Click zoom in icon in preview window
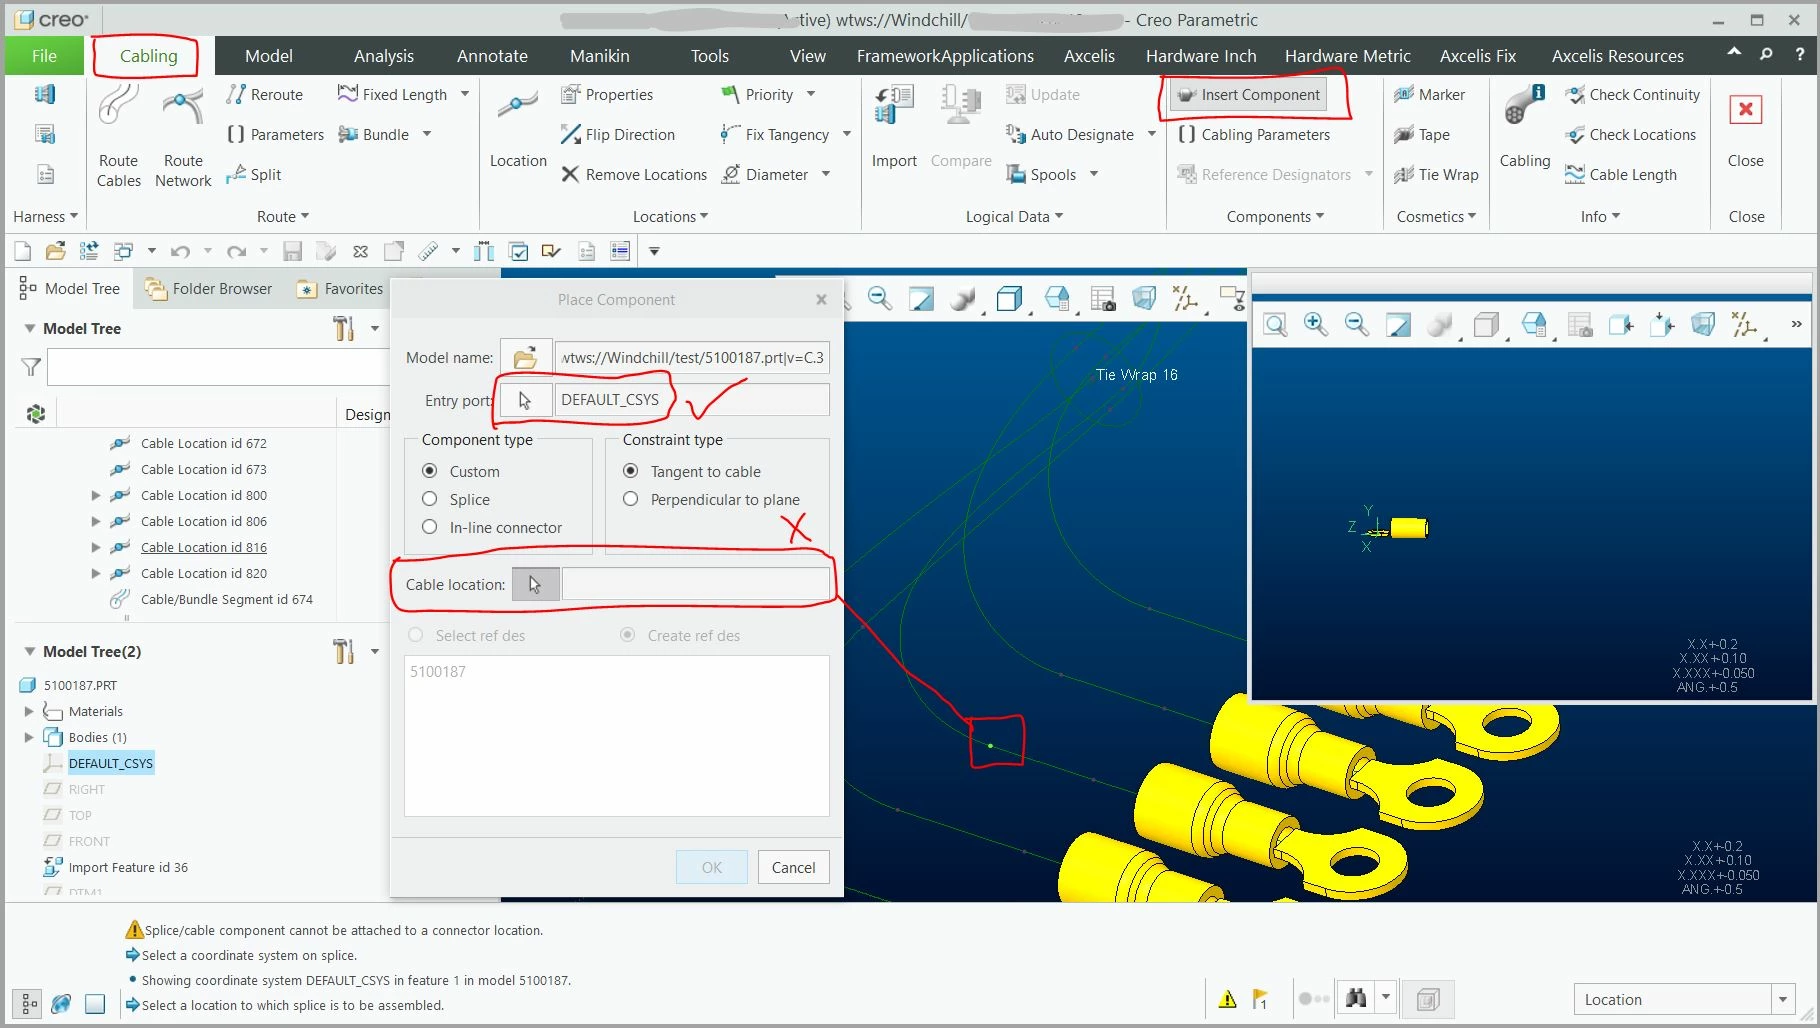Image resolution: width=1820 pixels, height=1028 pixels. pos(1316,324)
